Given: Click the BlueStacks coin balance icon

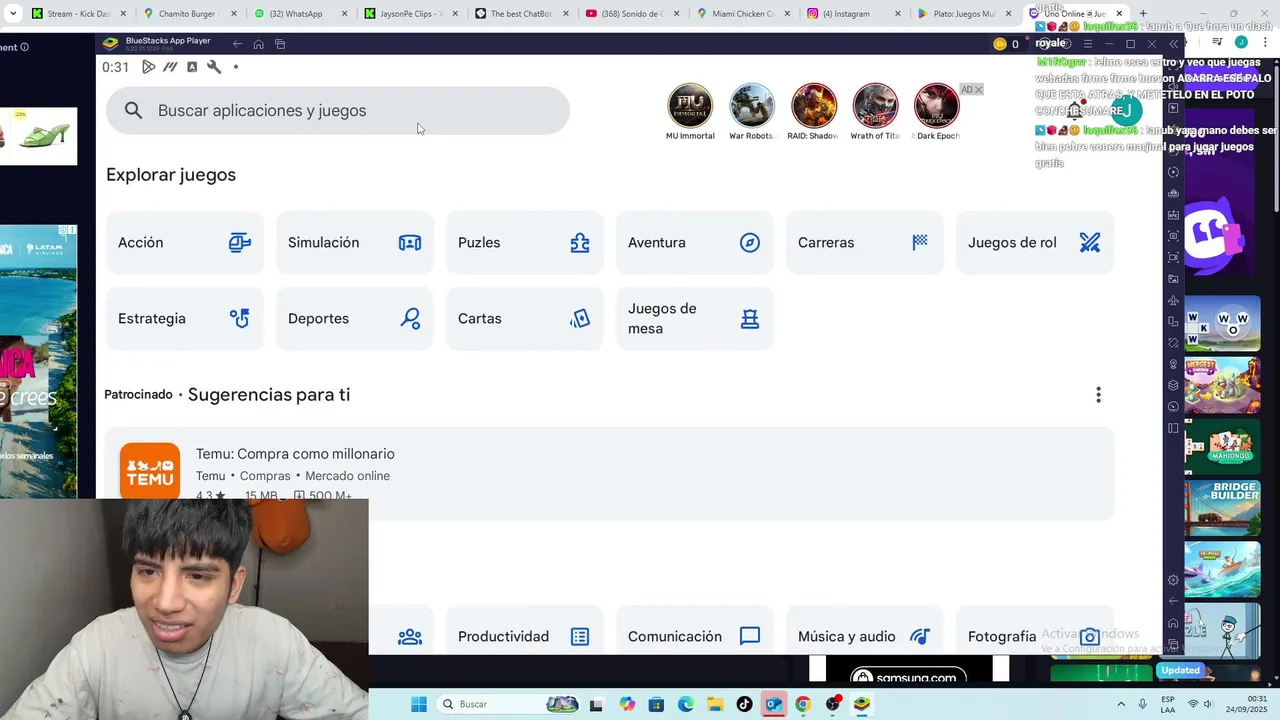Looking at the screenshot, I should coord(999,44).
